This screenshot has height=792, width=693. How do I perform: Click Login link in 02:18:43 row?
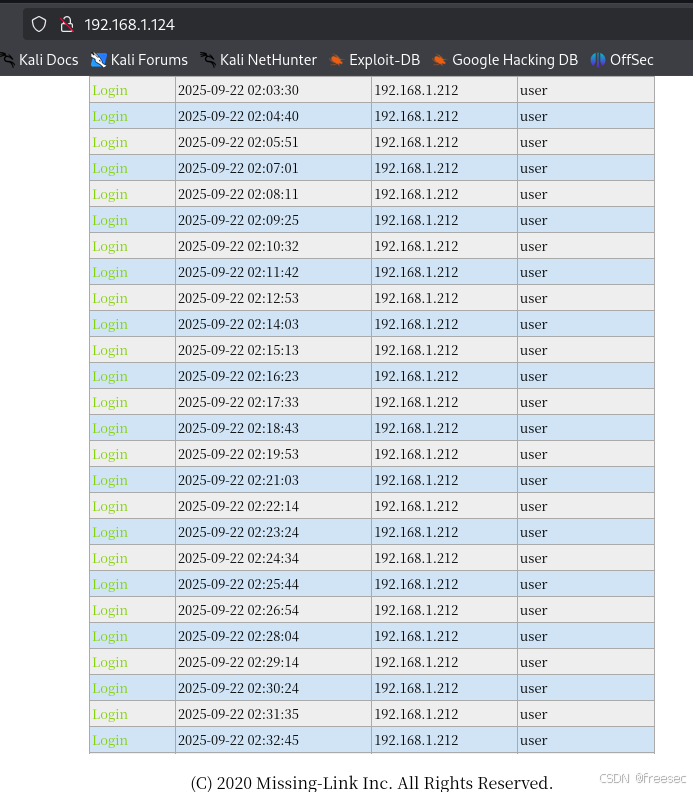[110, 428]
